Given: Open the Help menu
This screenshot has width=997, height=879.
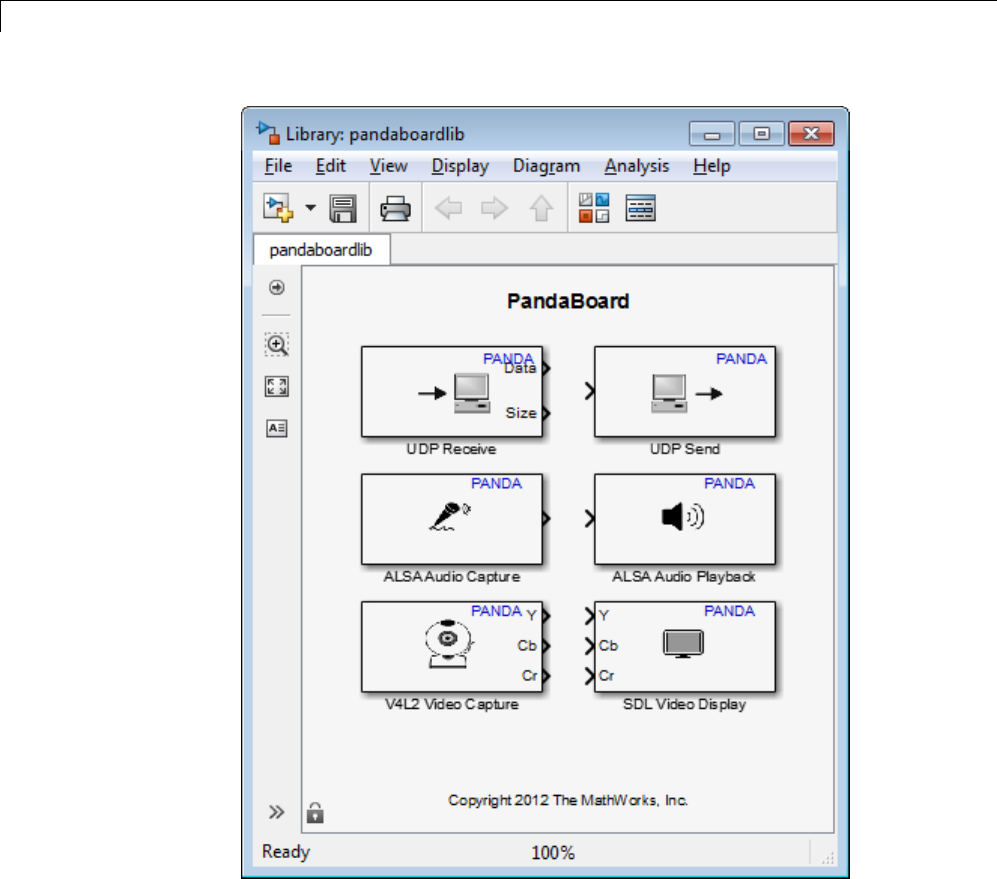Looking at the screenshot, I should (x=712, y=166).
